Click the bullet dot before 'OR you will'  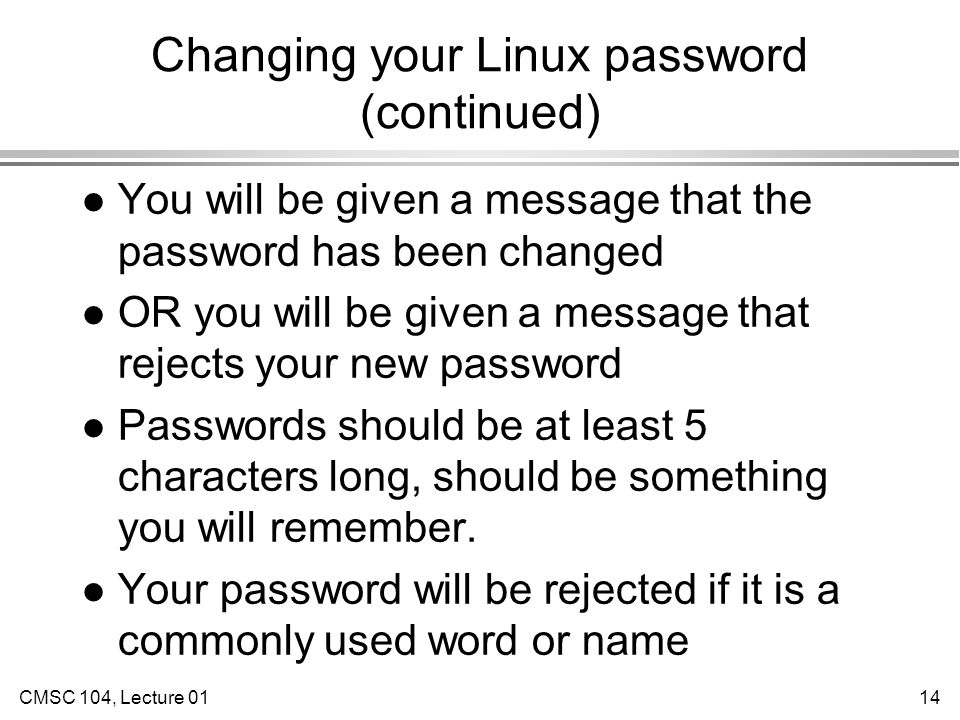click(94, 315)
